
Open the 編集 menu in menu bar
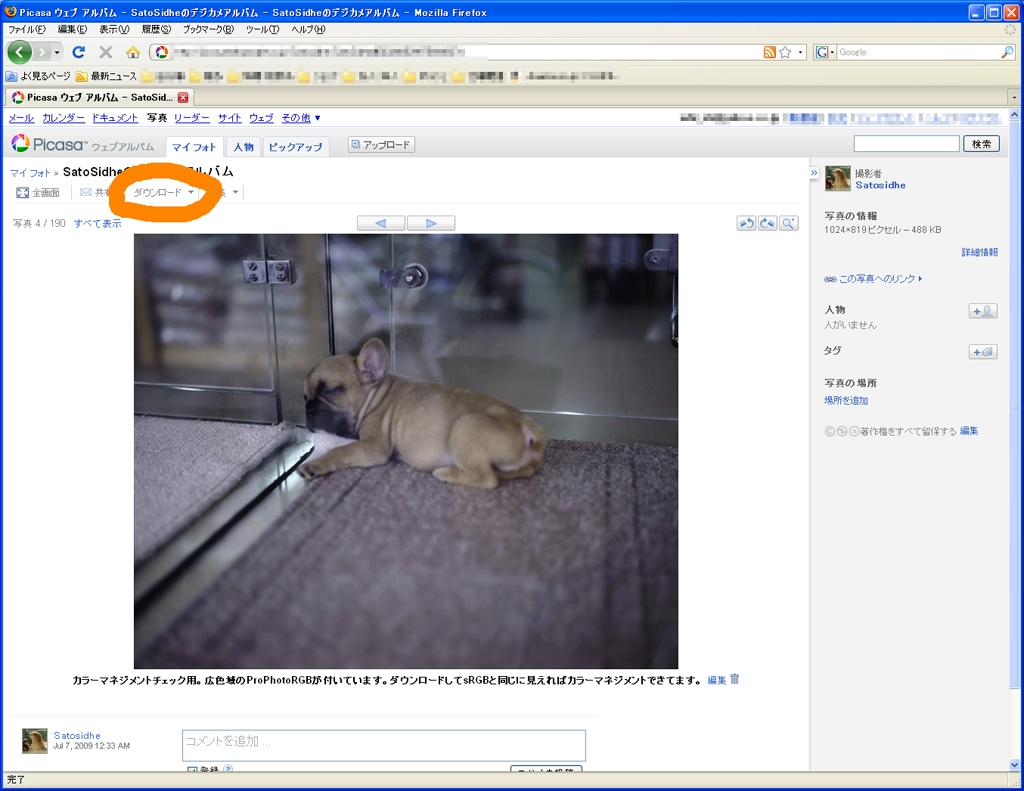pos(72,29)
